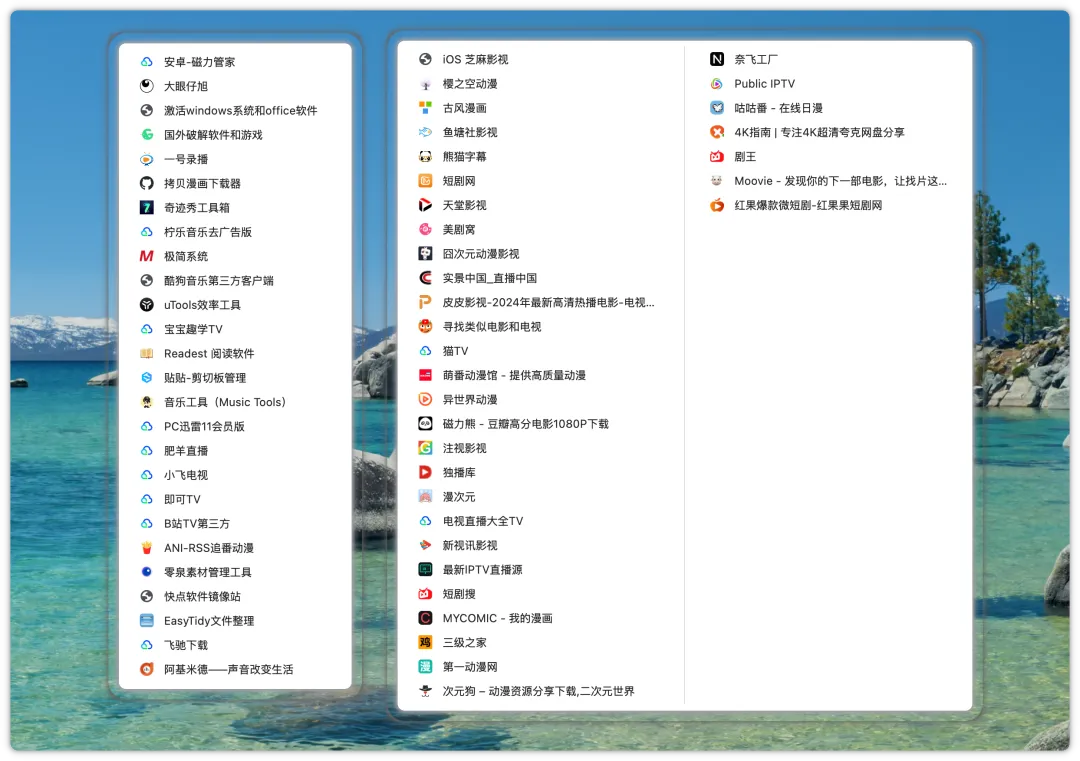
Task: Click the icon beside 一号录播
Action: pos(147,159)
